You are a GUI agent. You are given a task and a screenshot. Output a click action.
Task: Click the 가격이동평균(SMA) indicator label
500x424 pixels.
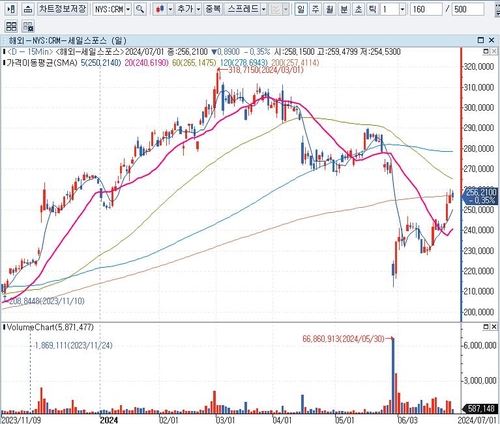[x=42, y=63]
